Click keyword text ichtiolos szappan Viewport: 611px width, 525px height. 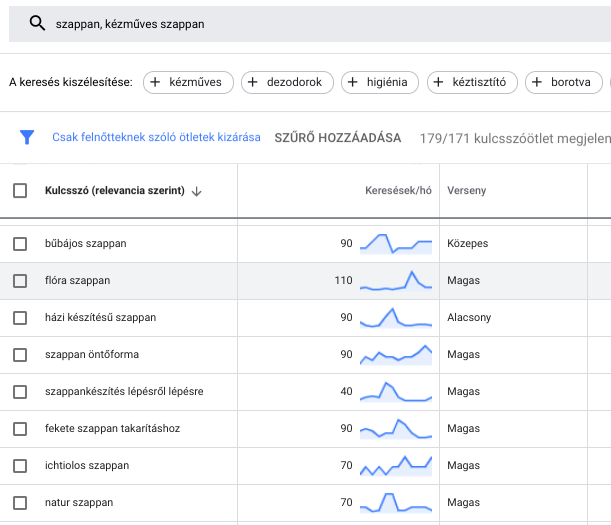(87, 466)
